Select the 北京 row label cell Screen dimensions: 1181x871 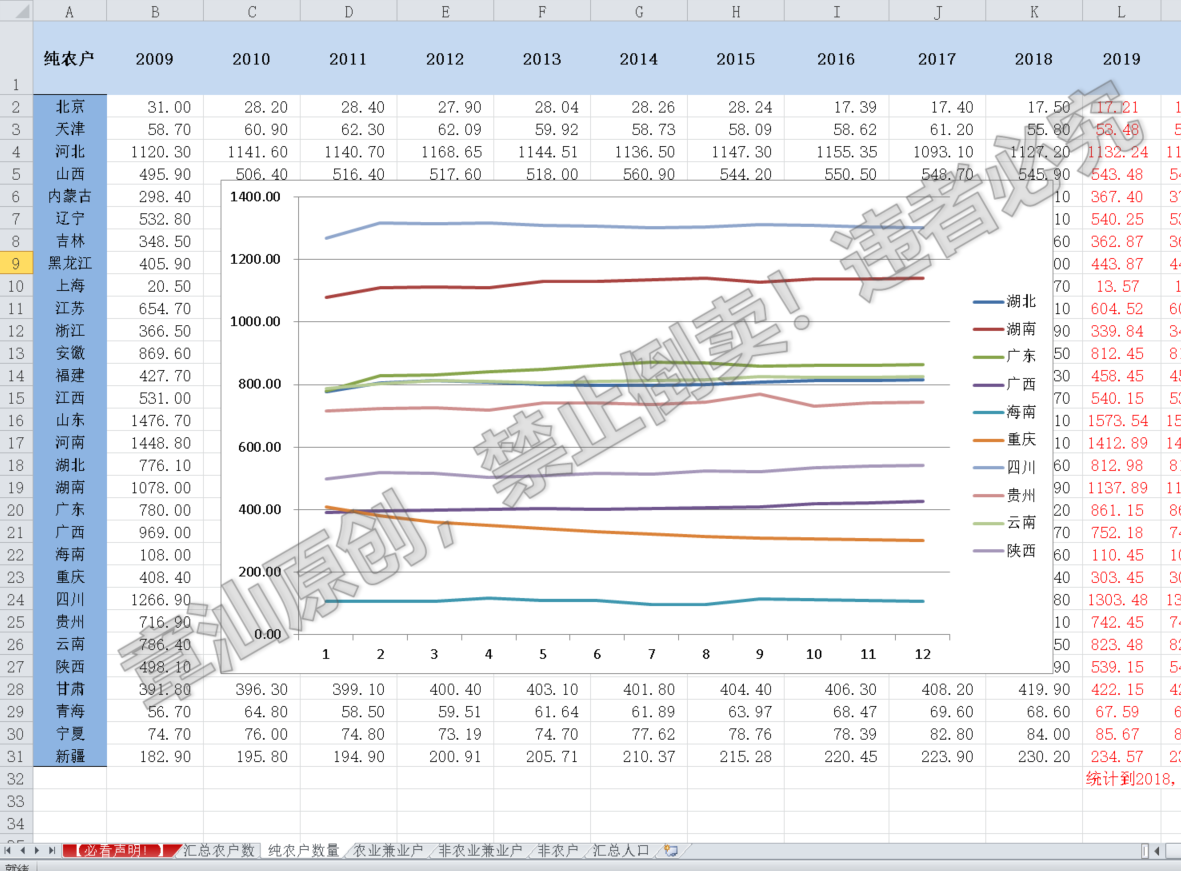click(x=69, y=107)
